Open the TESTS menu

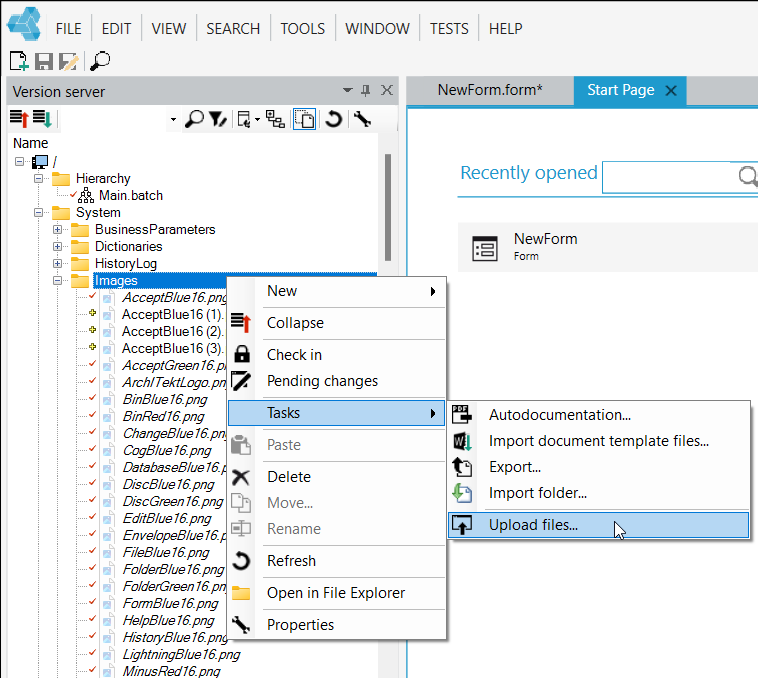pos(449,29)
